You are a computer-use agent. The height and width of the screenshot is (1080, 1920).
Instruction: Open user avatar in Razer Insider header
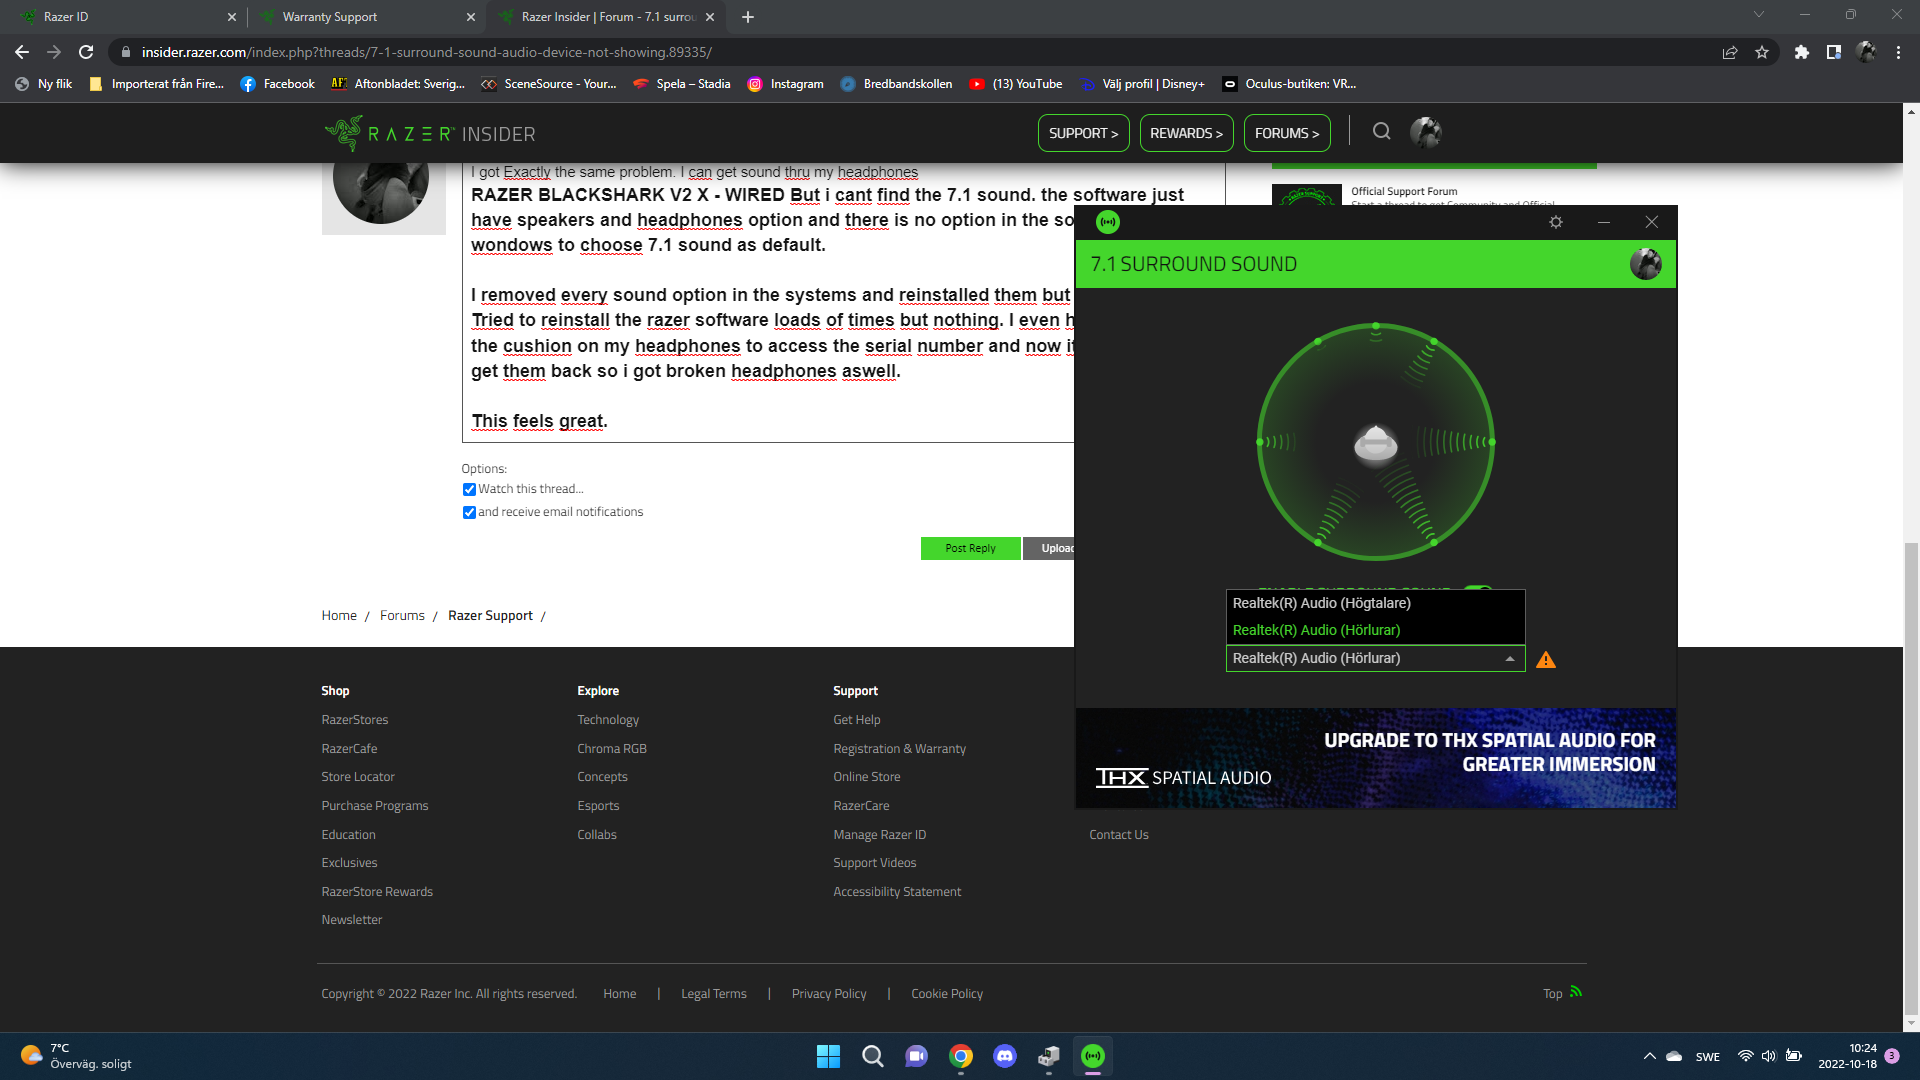tap(1425, 132)
